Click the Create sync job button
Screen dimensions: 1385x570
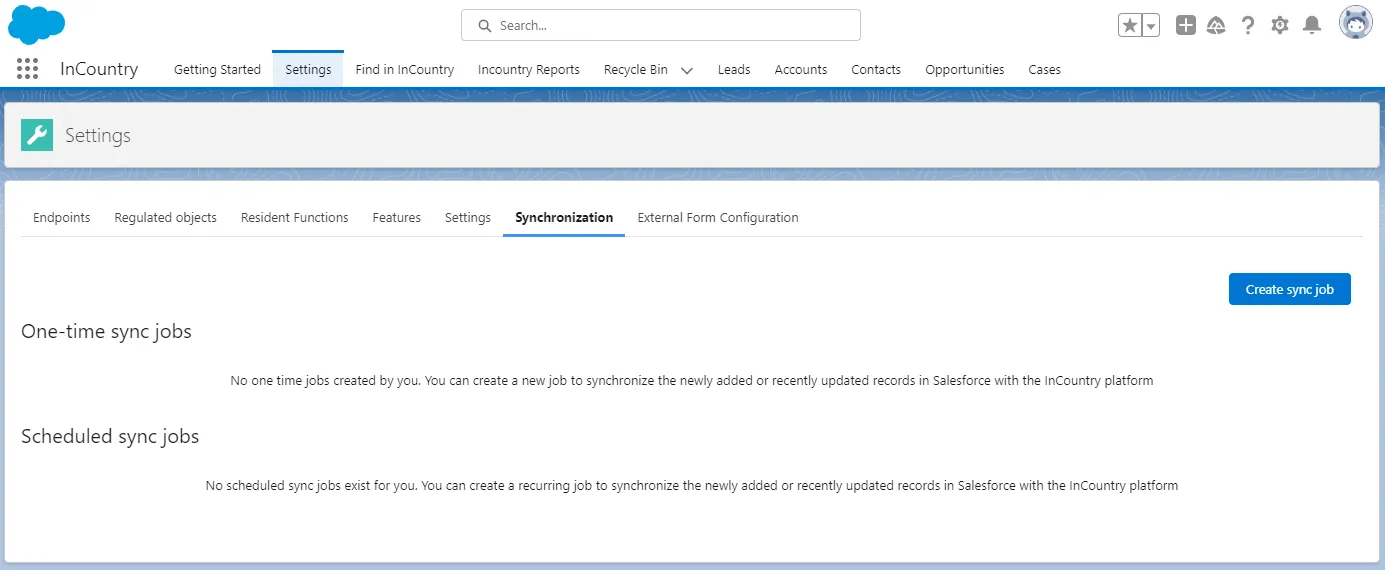click(x=1289, y=289)
